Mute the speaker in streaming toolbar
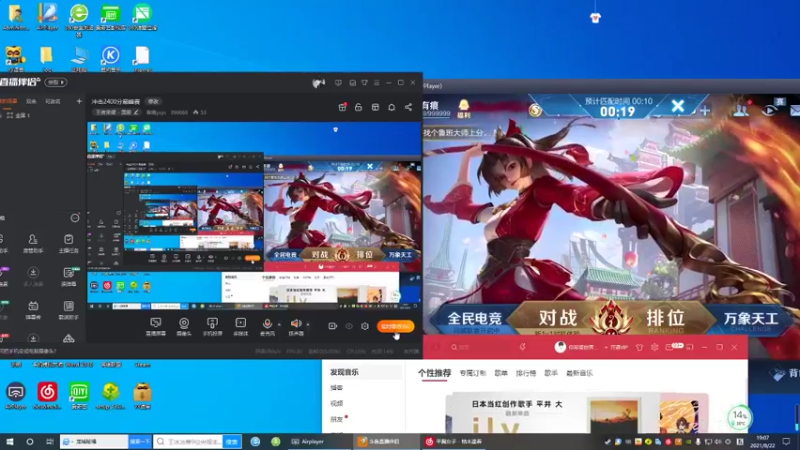 point(296,326)
